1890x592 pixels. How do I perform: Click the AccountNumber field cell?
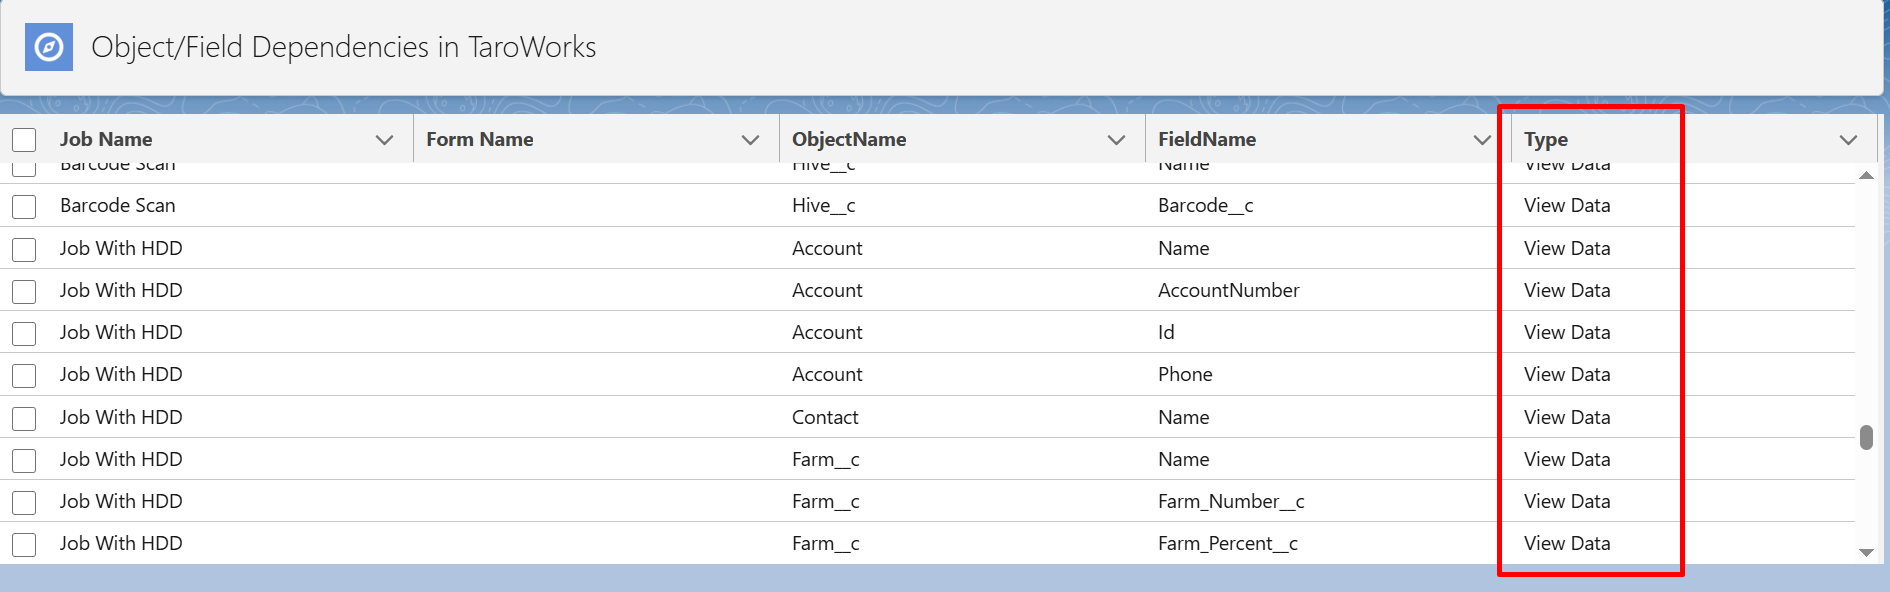click(1229, 290)
